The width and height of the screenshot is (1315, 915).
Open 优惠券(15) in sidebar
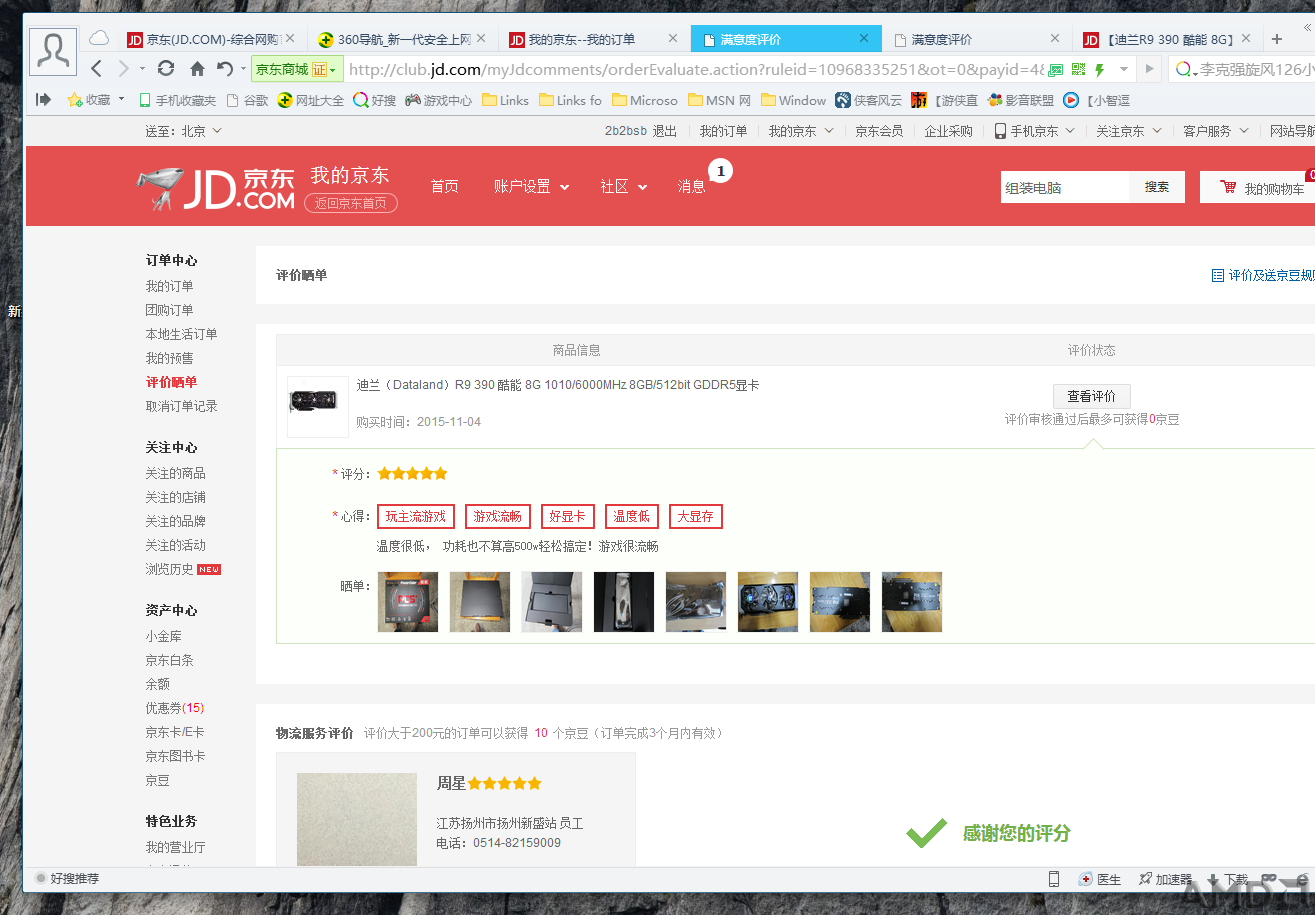(x=174, y=708)
